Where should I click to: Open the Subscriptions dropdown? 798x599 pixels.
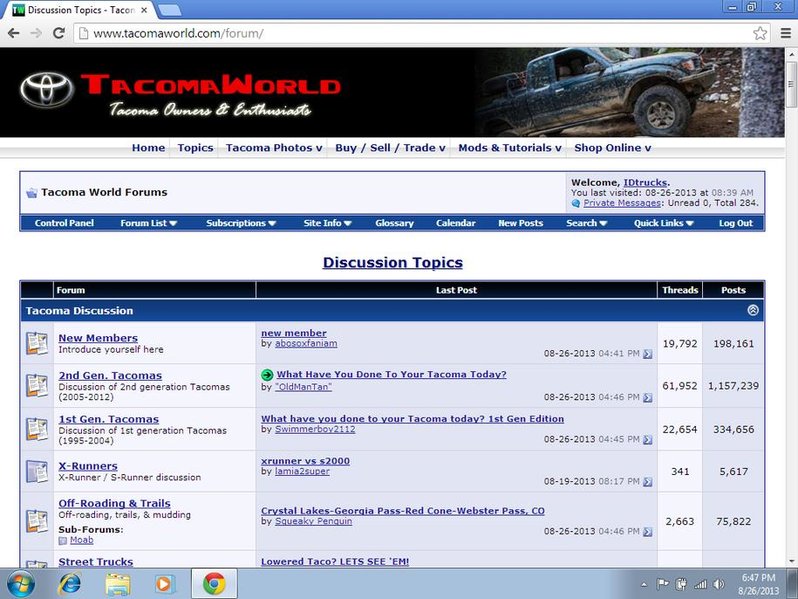[241, 223]
